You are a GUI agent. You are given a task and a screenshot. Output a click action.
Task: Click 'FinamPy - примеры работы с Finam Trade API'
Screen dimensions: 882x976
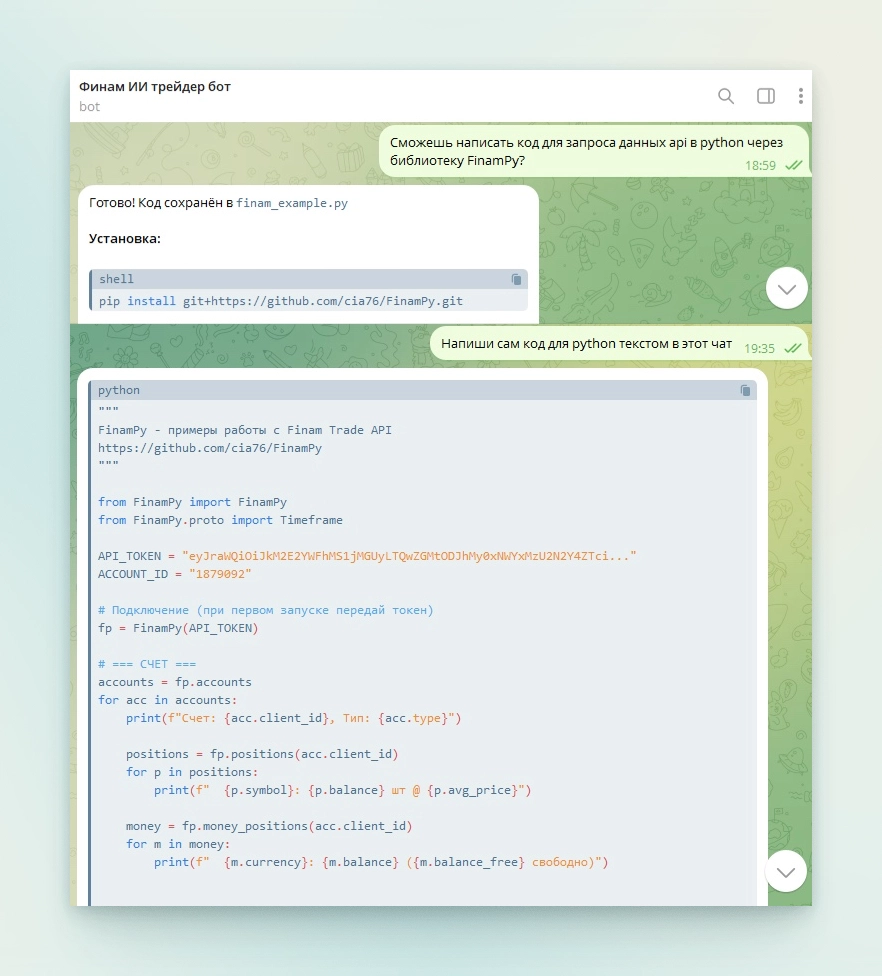tap(245, 430)
